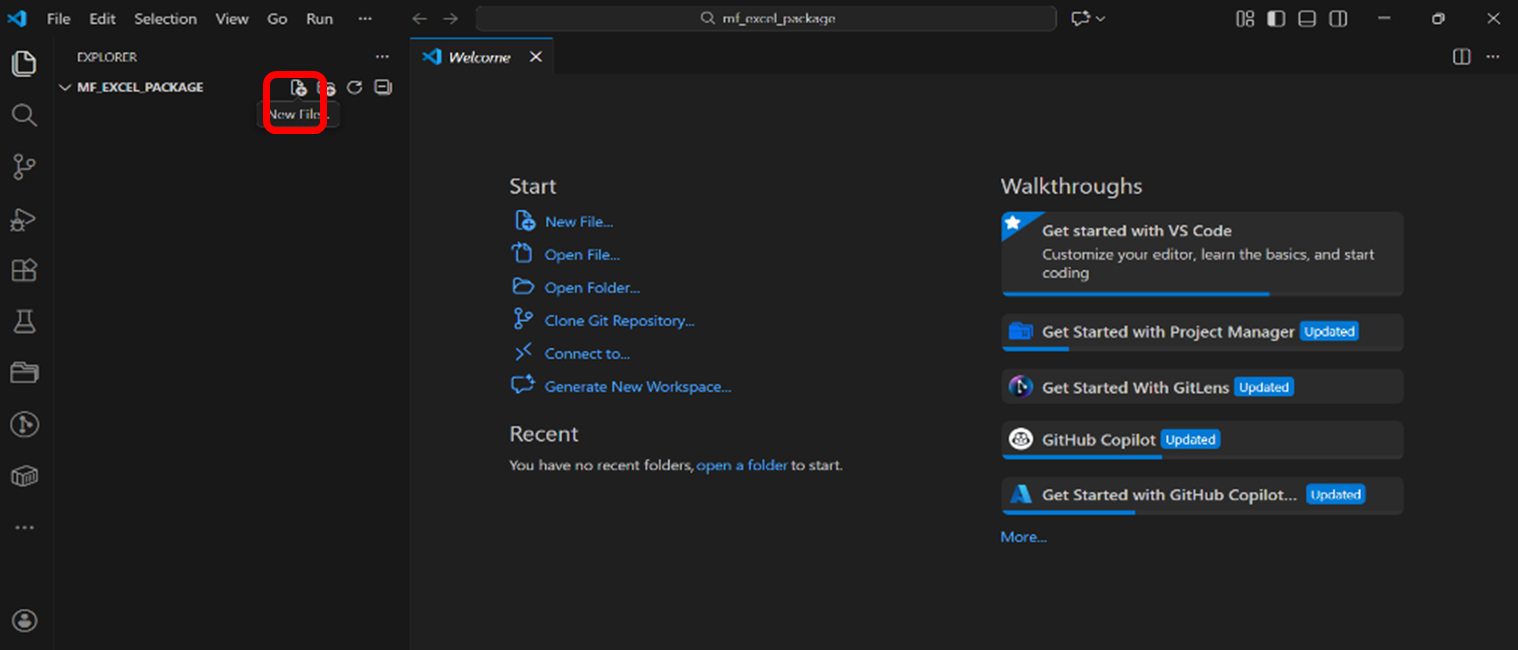Open the Source Control view
This screenshot has width=1518, height=650.
24,167
